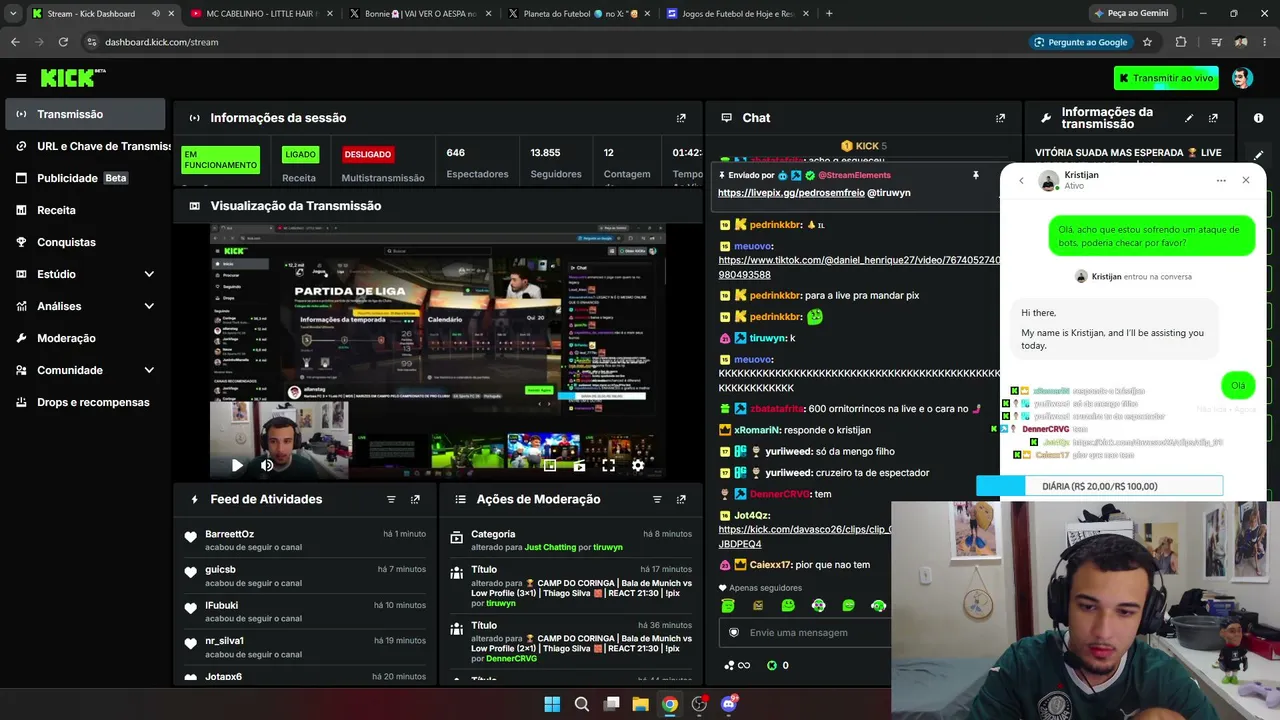Click the browser address bar URL

click(162, 42)
